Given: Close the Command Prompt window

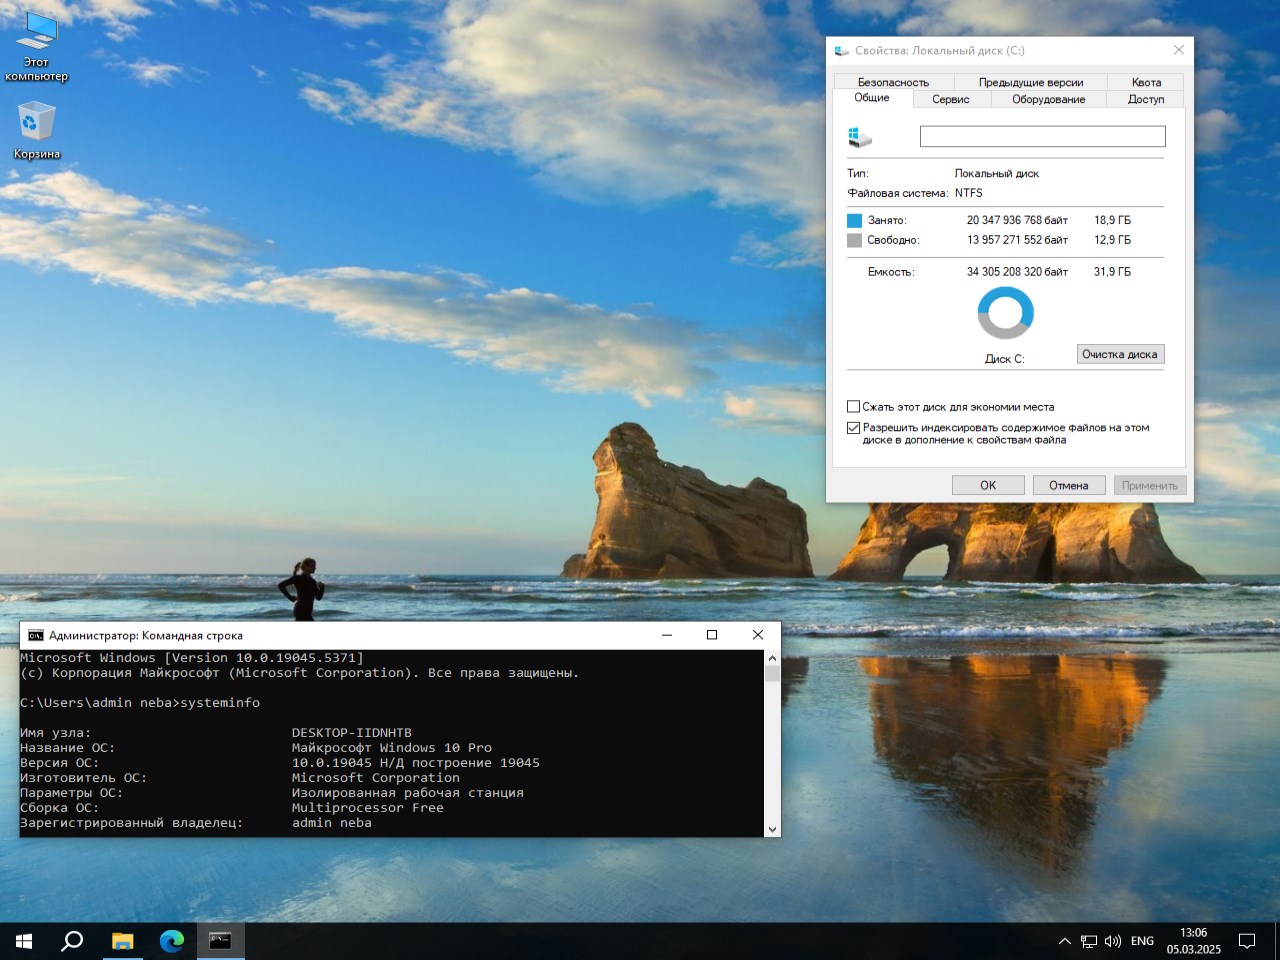Looking at the screenshot, I should 757,635.
